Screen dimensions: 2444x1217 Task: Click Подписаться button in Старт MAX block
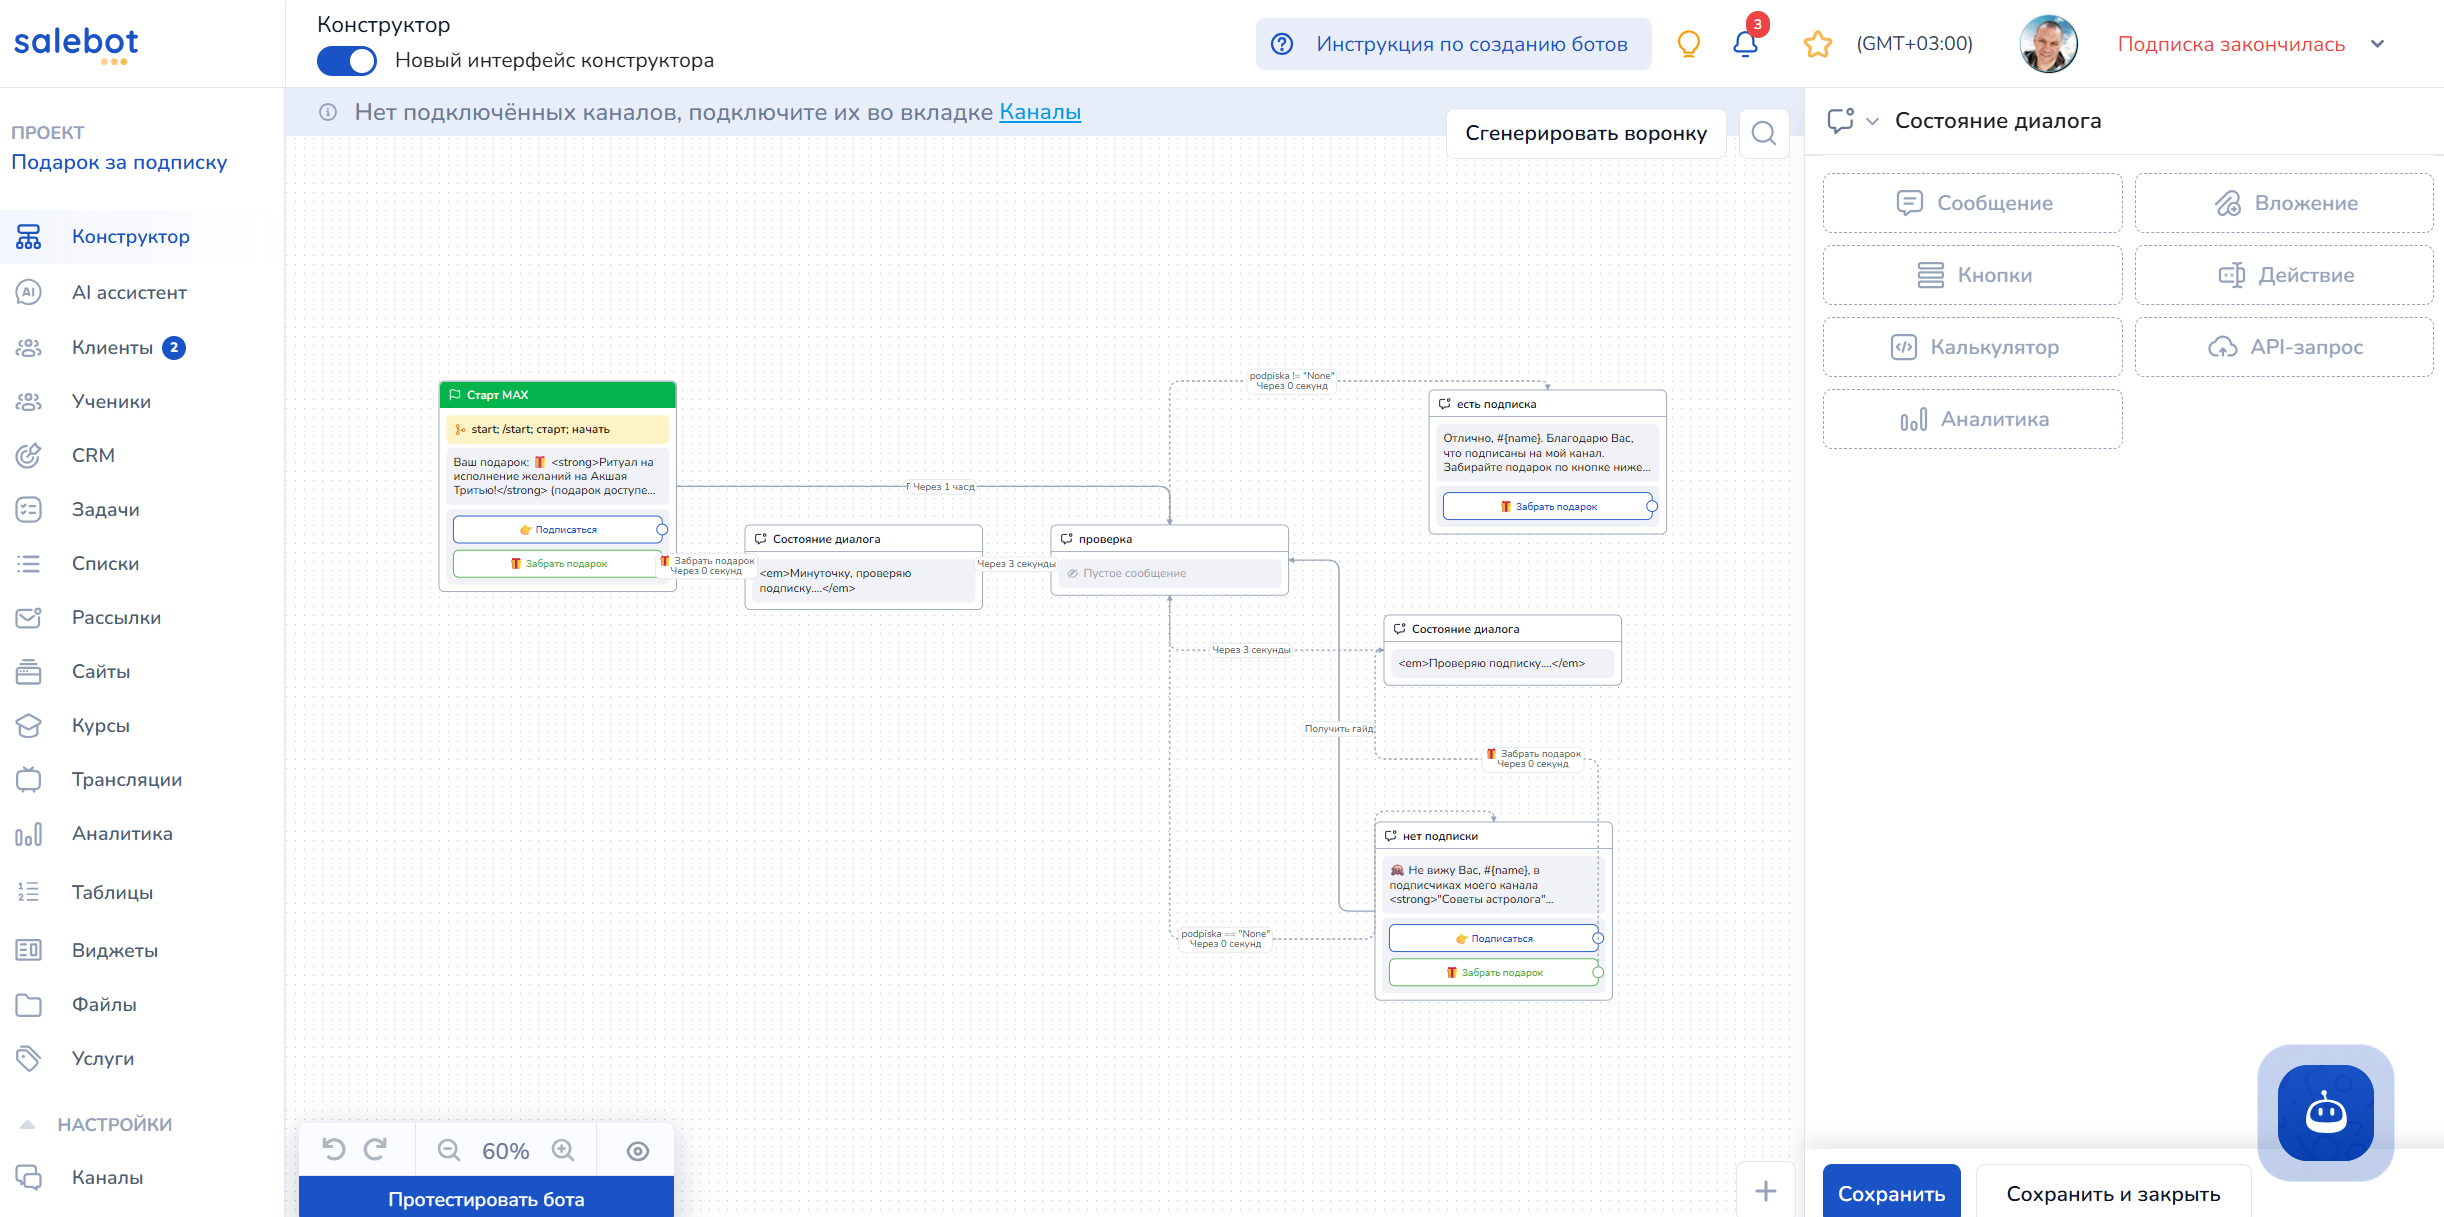point(557,530)
